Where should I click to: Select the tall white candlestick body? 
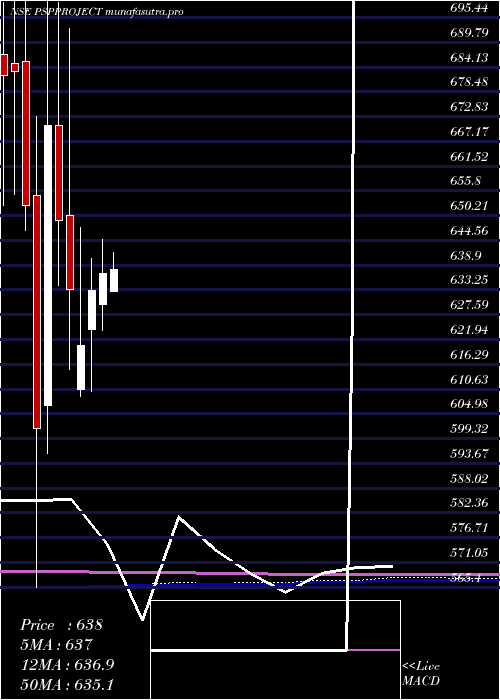pyautogui.click(x=48, y=266)
